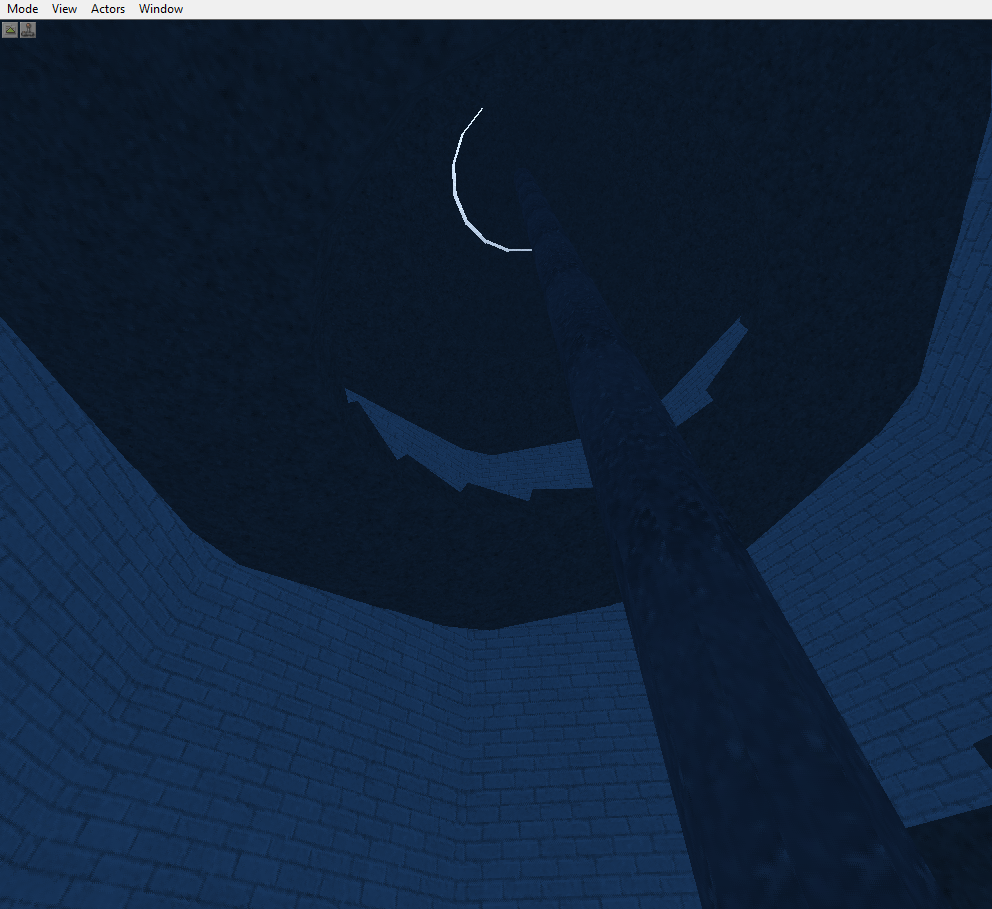Click the dark shadowed area in bottom-right corner
Viewport: 992px width, 909px height.
960,870
